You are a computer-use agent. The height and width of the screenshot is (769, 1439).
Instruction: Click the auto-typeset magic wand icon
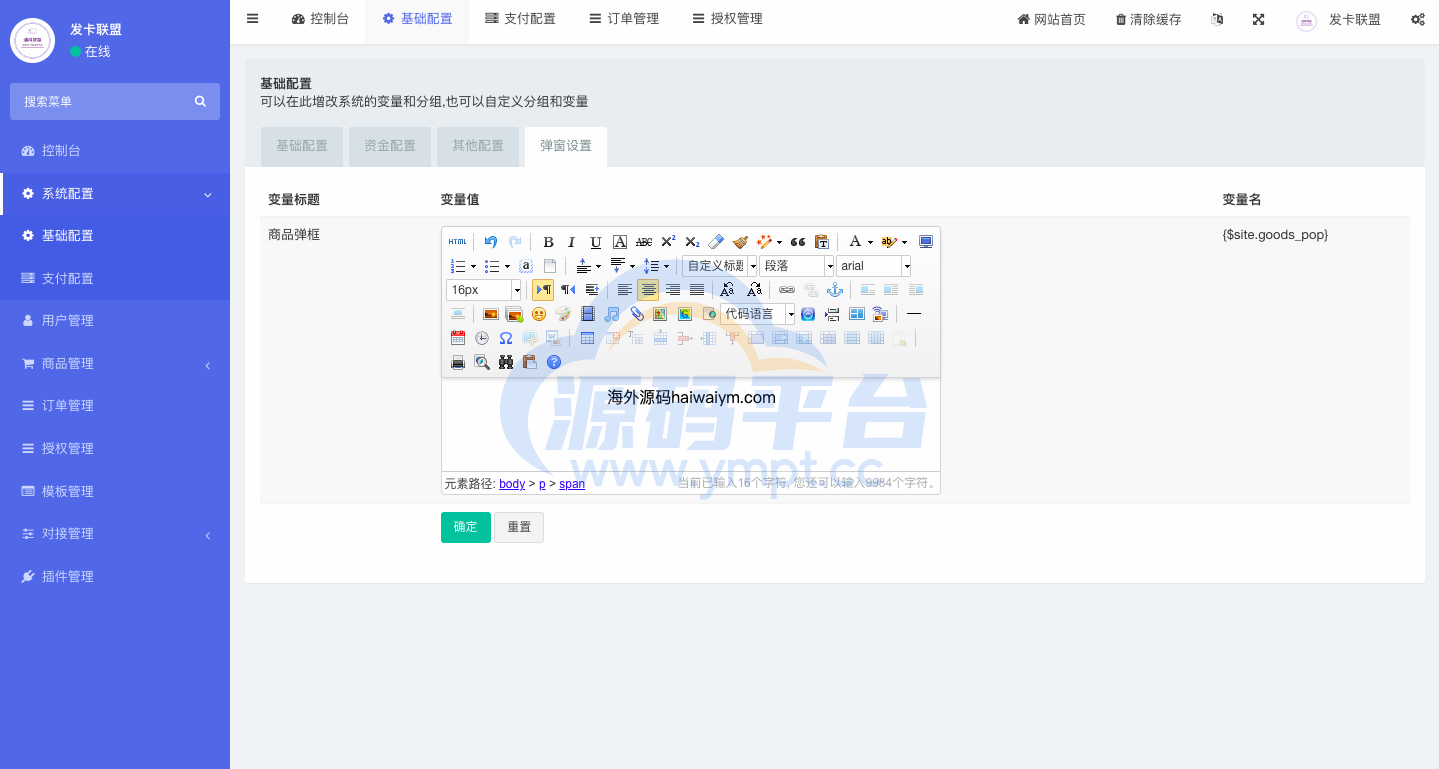(764, 242)
